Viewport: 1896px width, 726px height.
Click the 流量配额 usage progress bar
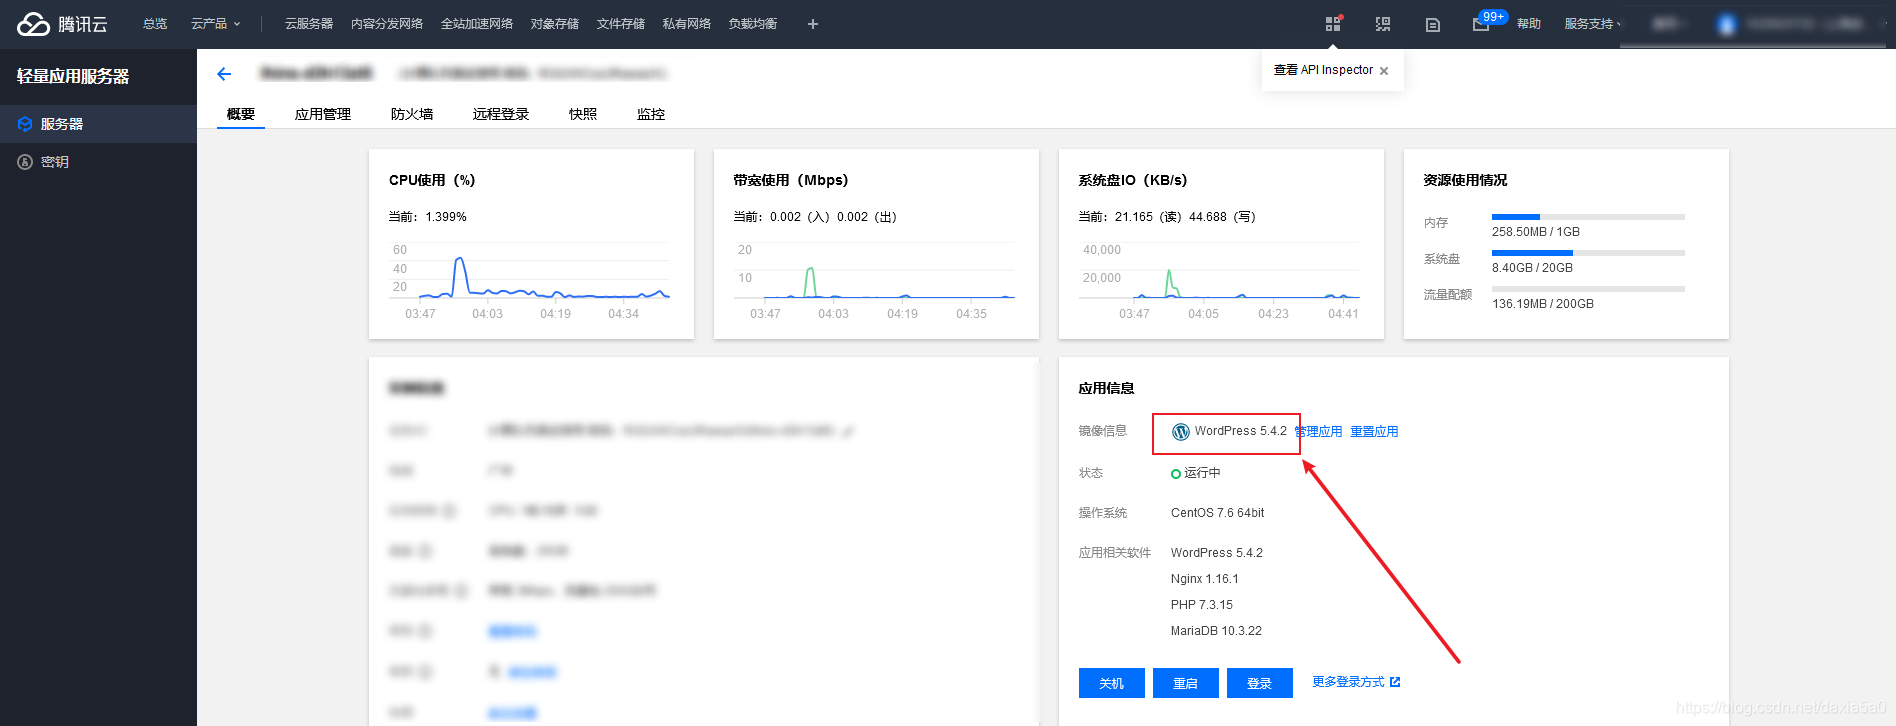click(x=1588, y=289)
